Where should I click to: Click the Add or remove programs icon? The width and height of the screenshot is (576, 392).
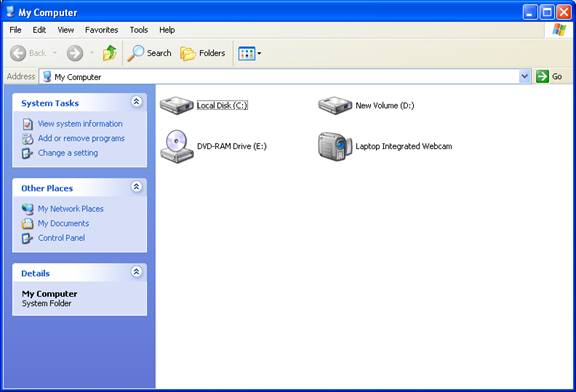point(28,139)
